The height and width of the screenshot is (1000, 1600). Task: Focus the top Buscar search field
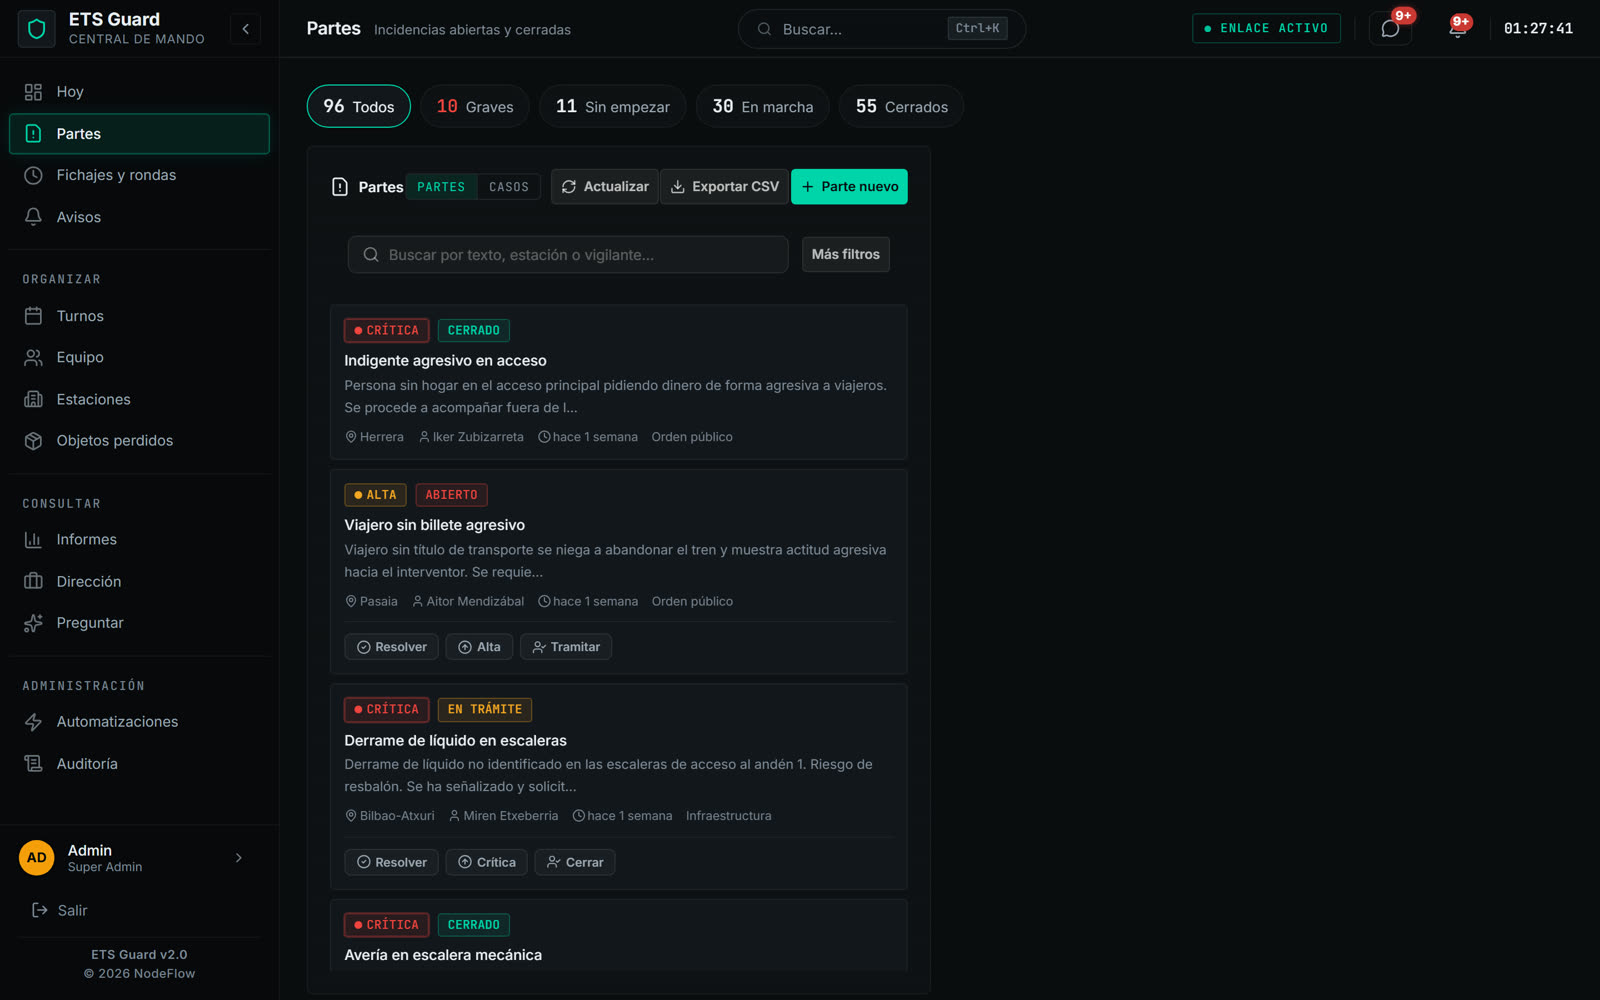point(881,29)
